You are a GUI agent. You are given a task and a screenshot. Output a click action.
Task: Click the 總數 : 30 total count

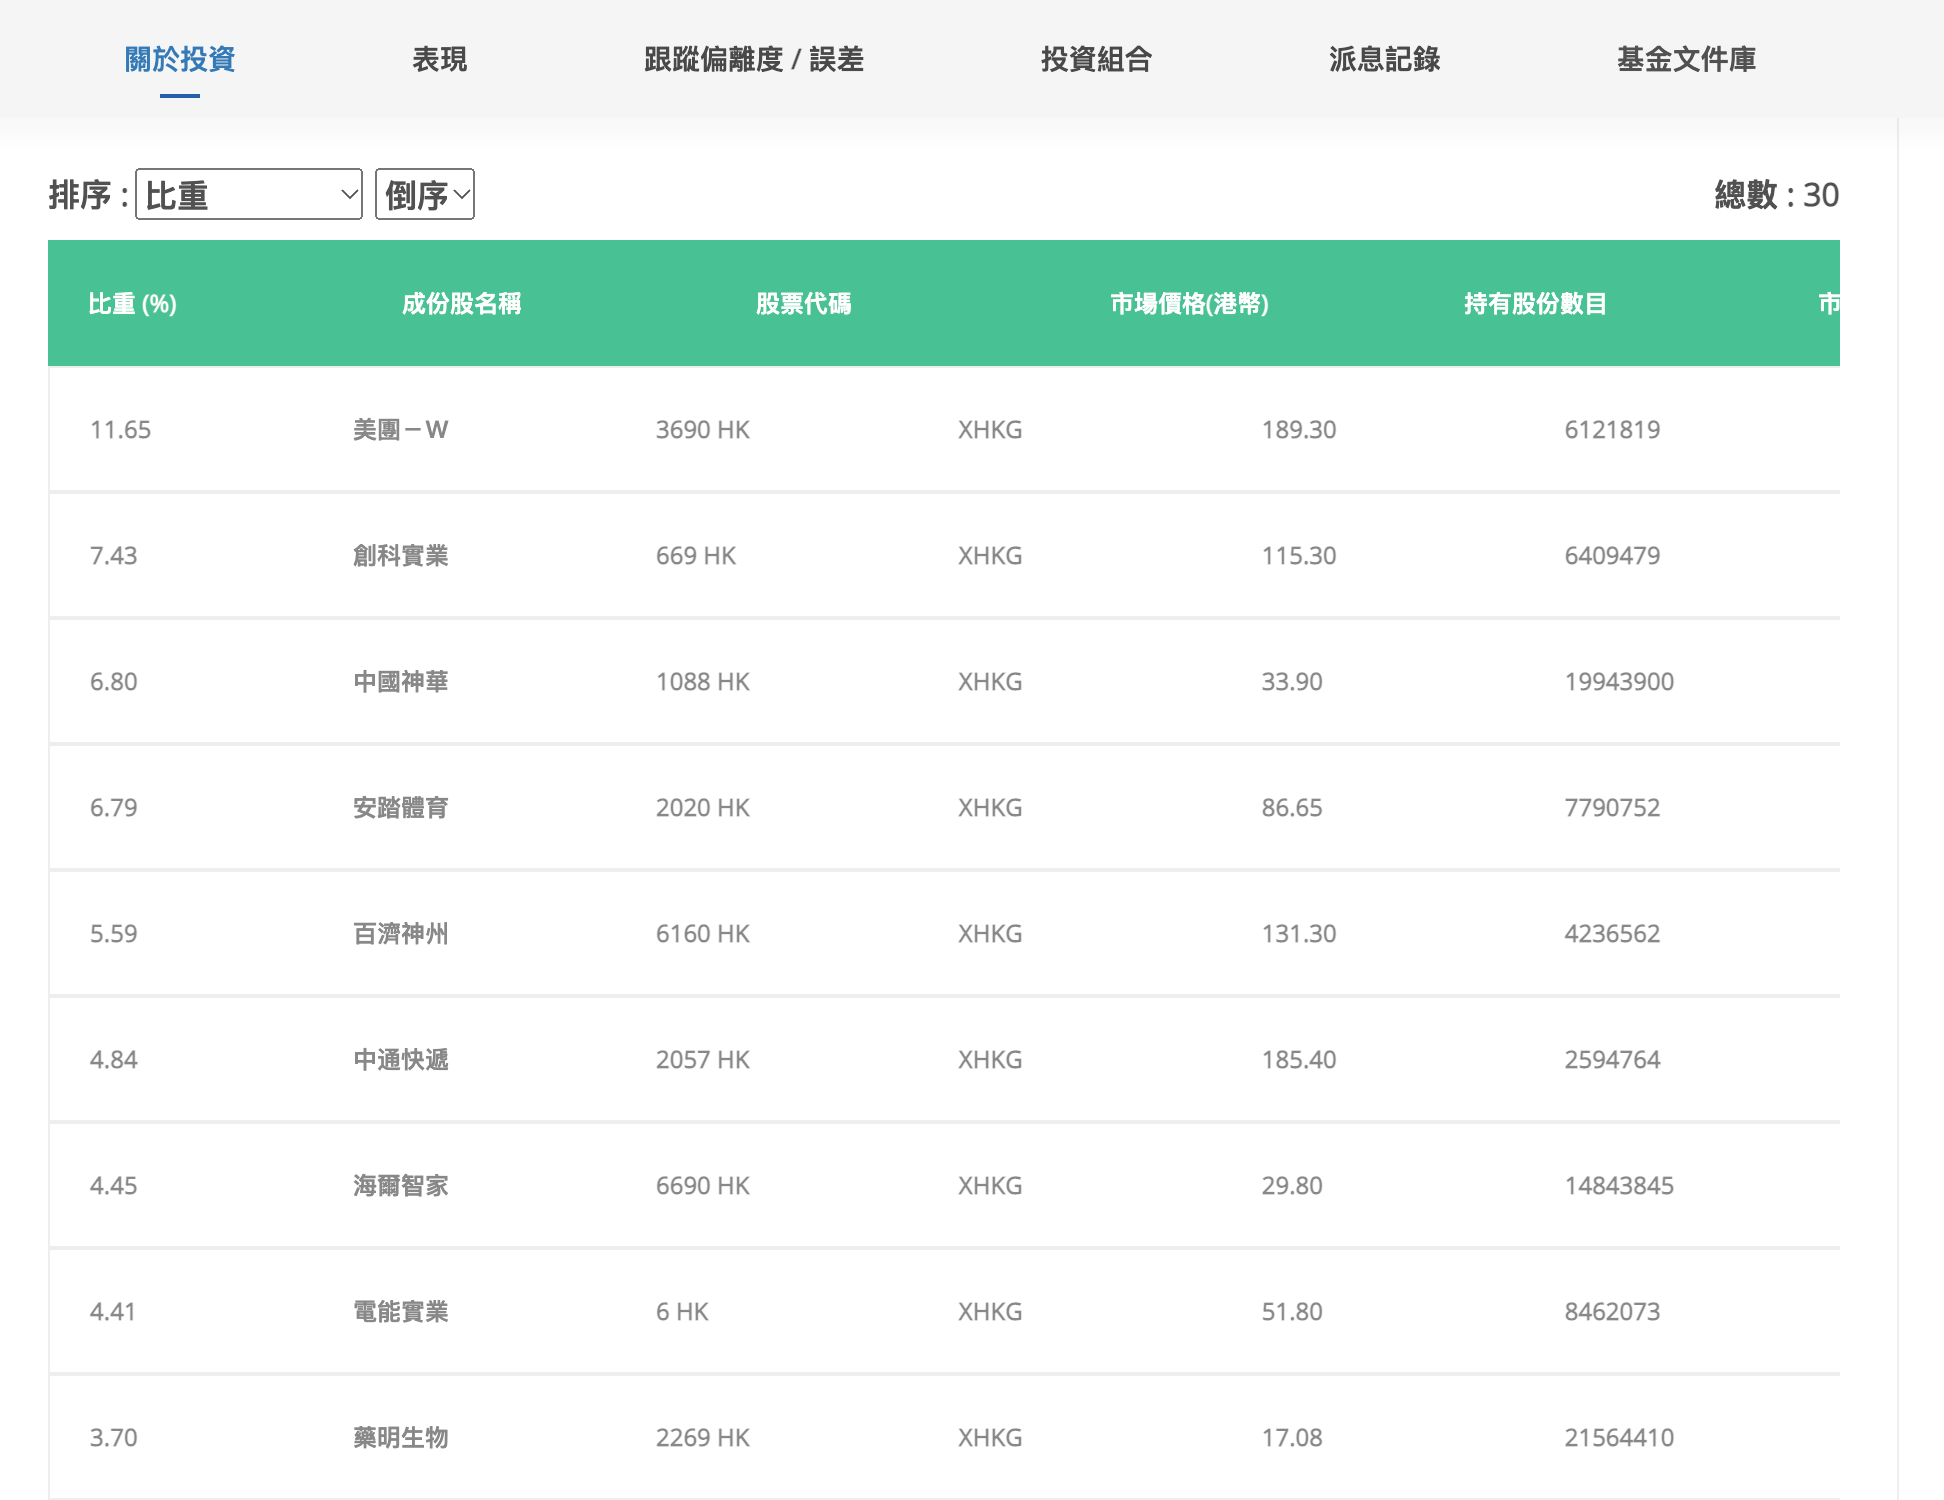pos(1777,194)
